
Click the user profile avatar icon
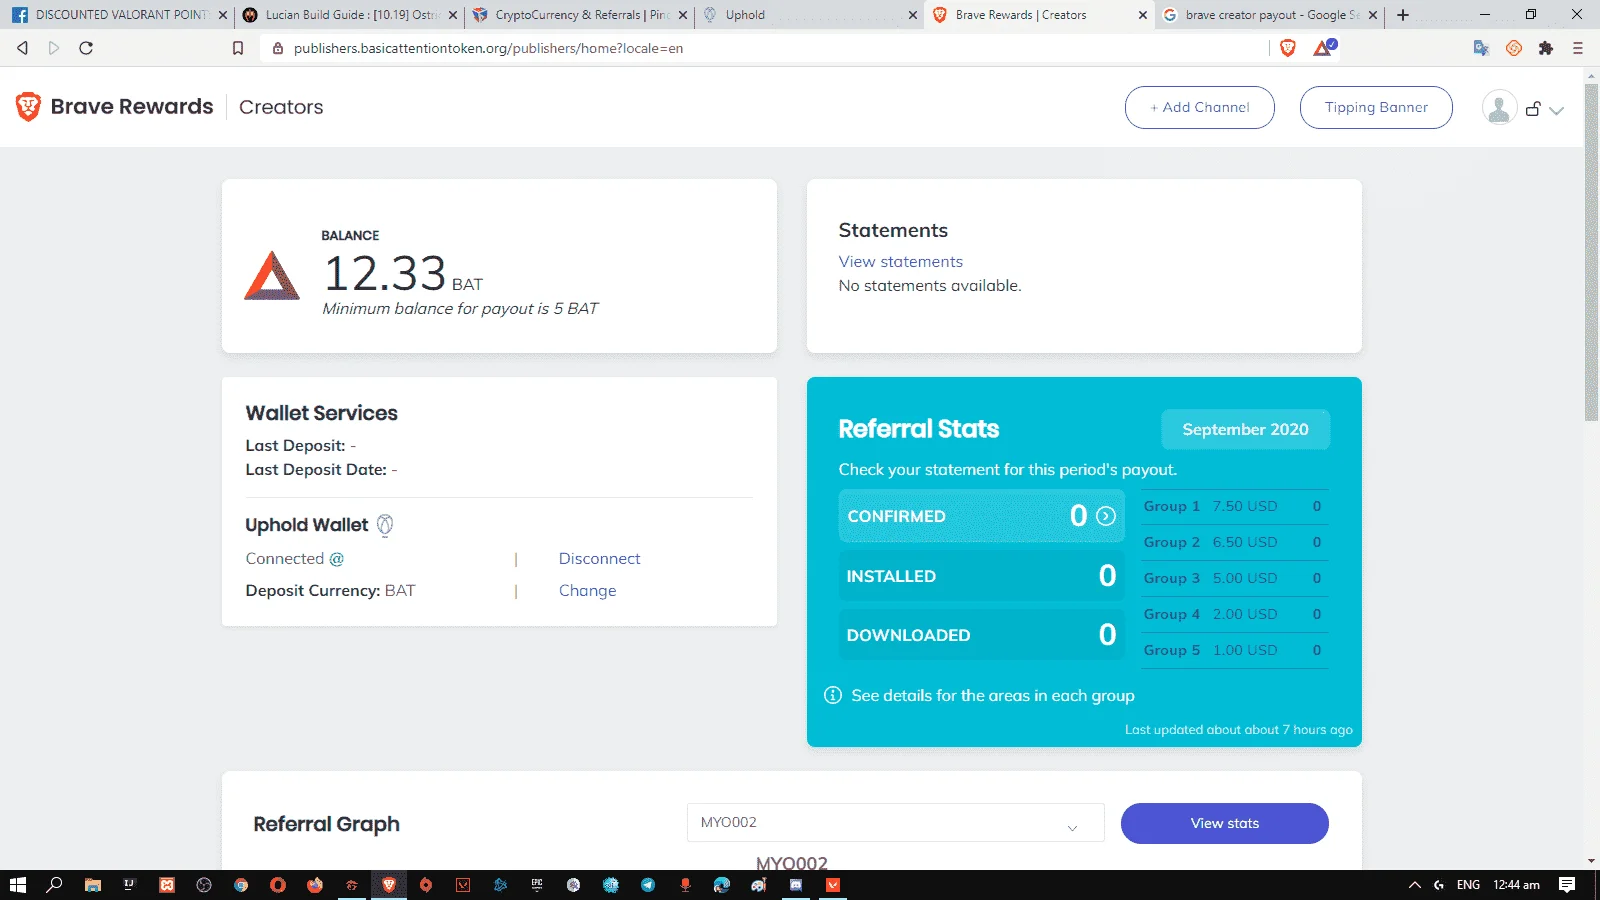[x=1499, y=107]
